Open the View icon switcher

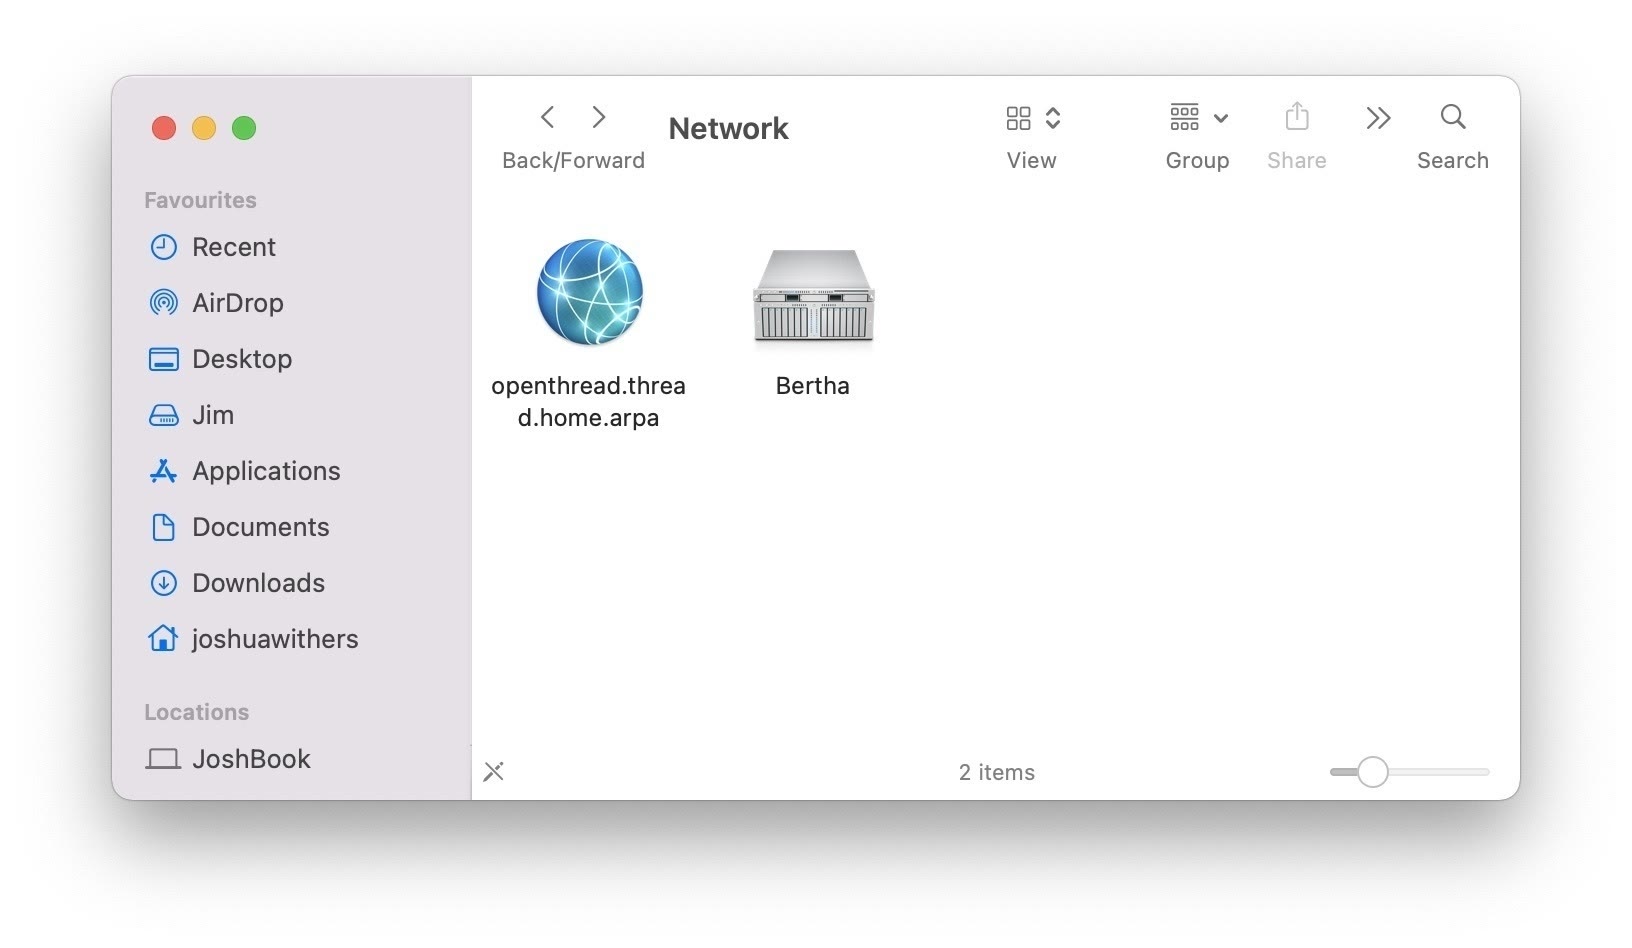(1032, 119)
